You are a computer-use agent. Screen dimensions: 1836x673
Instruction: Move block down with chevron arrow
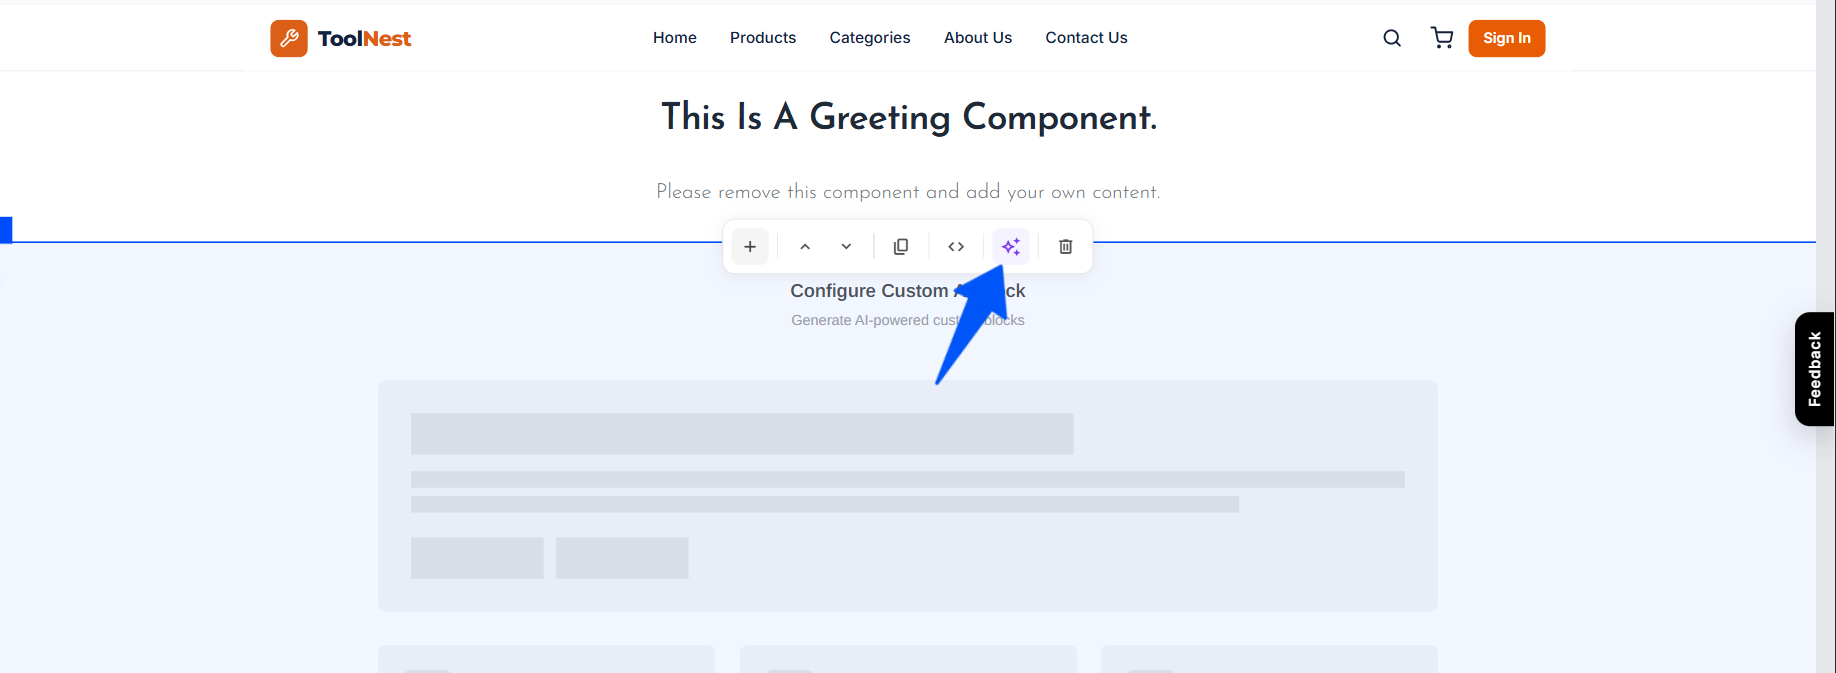tap(846, 246)
